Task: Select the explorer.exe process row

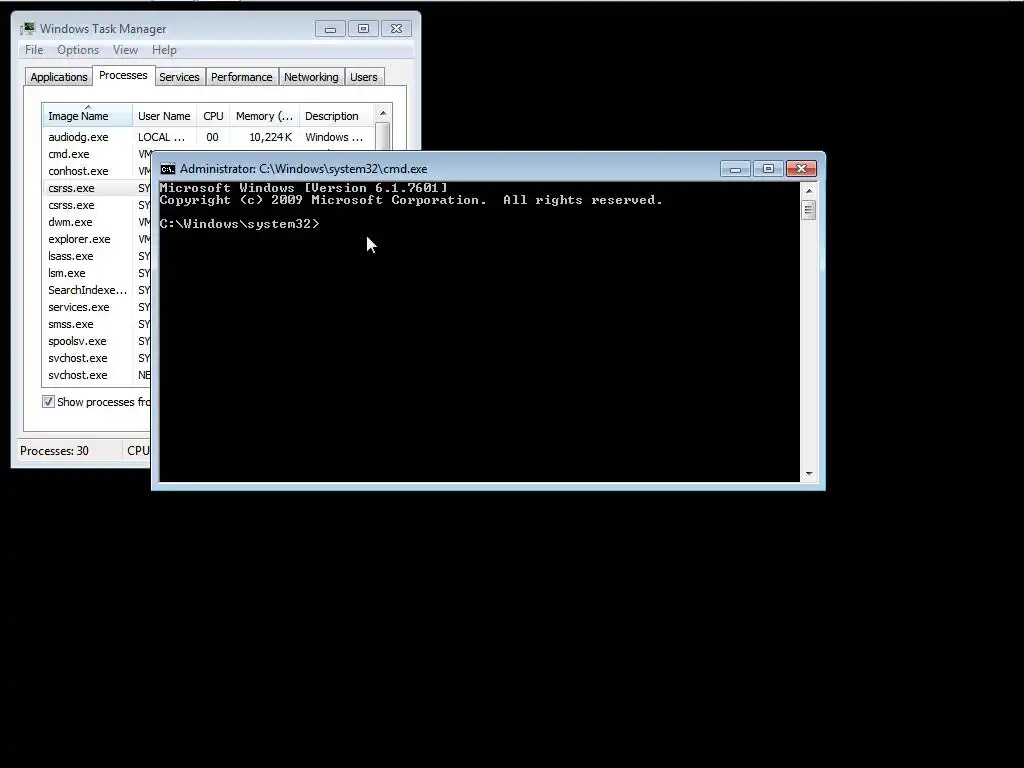Action: (x=97, y=239)
